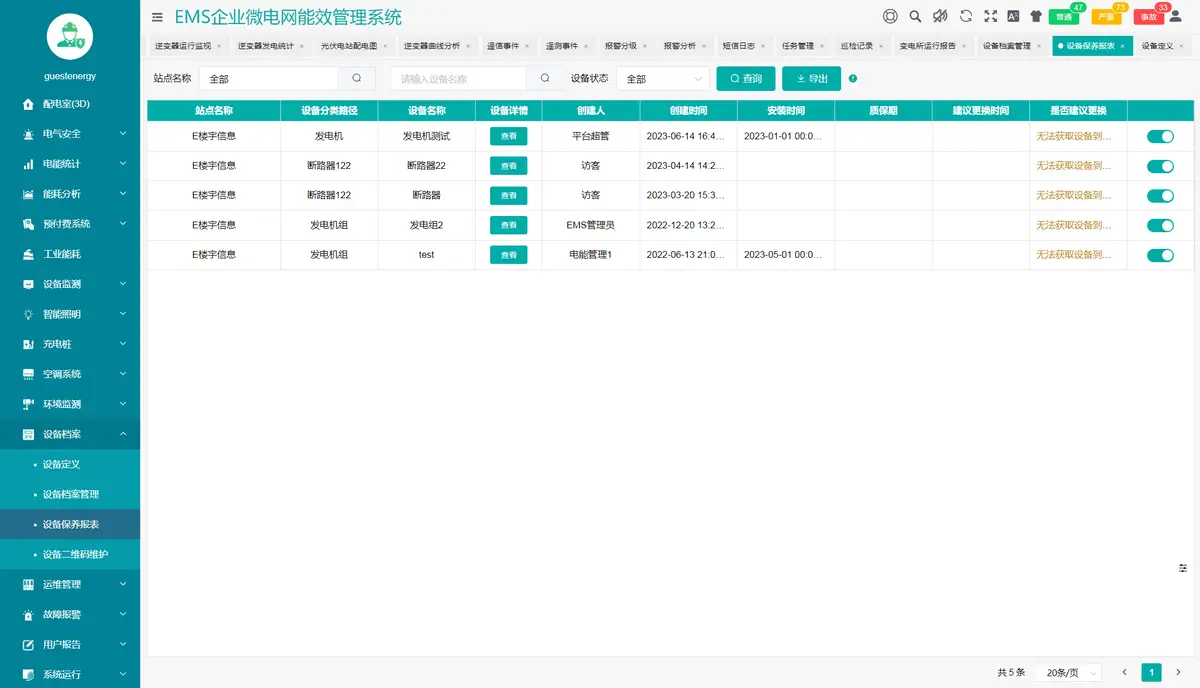This screenshot has height=688, width=1200.
Task: Switch language using the A translation icon
Action: click(1013, 16)
